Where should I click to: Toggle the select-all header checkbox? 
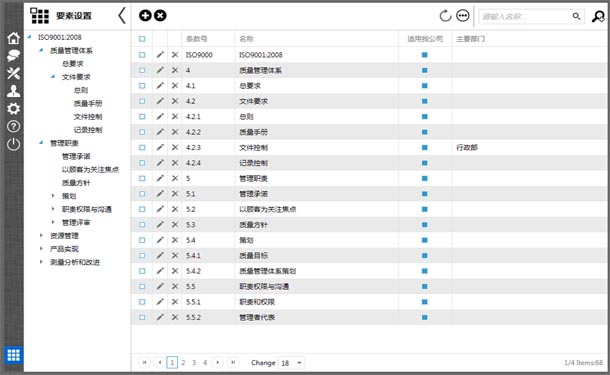(142, 39)
